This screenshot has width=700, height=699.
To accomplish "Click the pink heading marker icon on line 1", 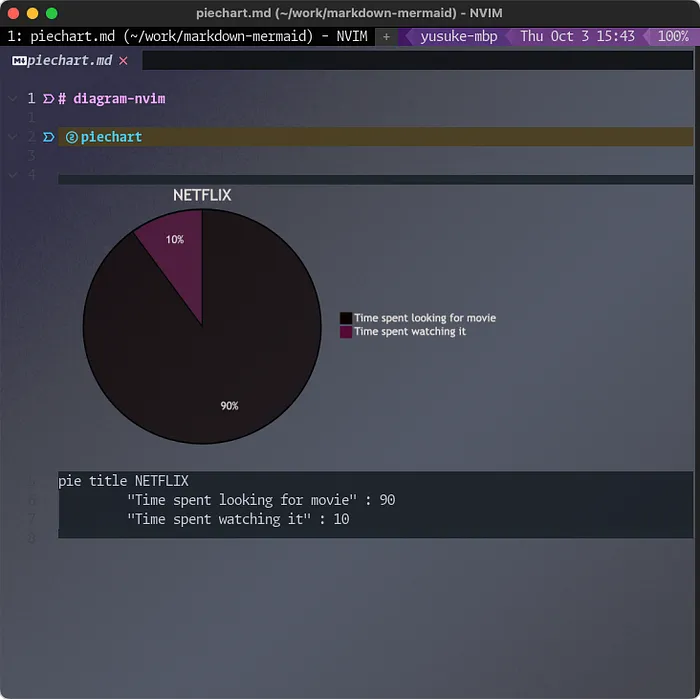I will coord(48,99).
